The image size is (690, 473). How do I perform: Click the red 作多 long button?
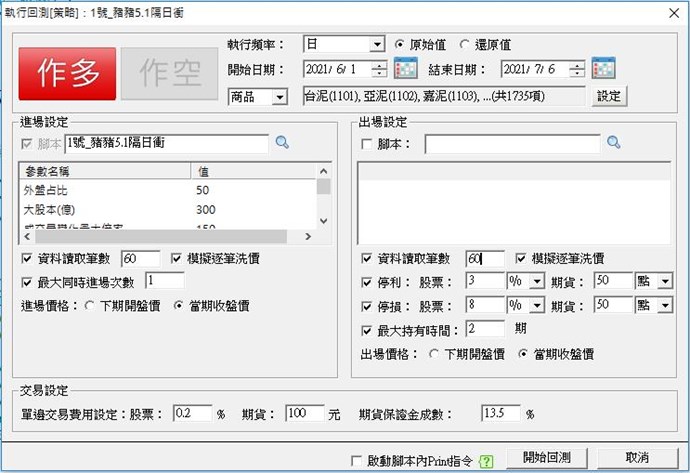pos(67,72)
